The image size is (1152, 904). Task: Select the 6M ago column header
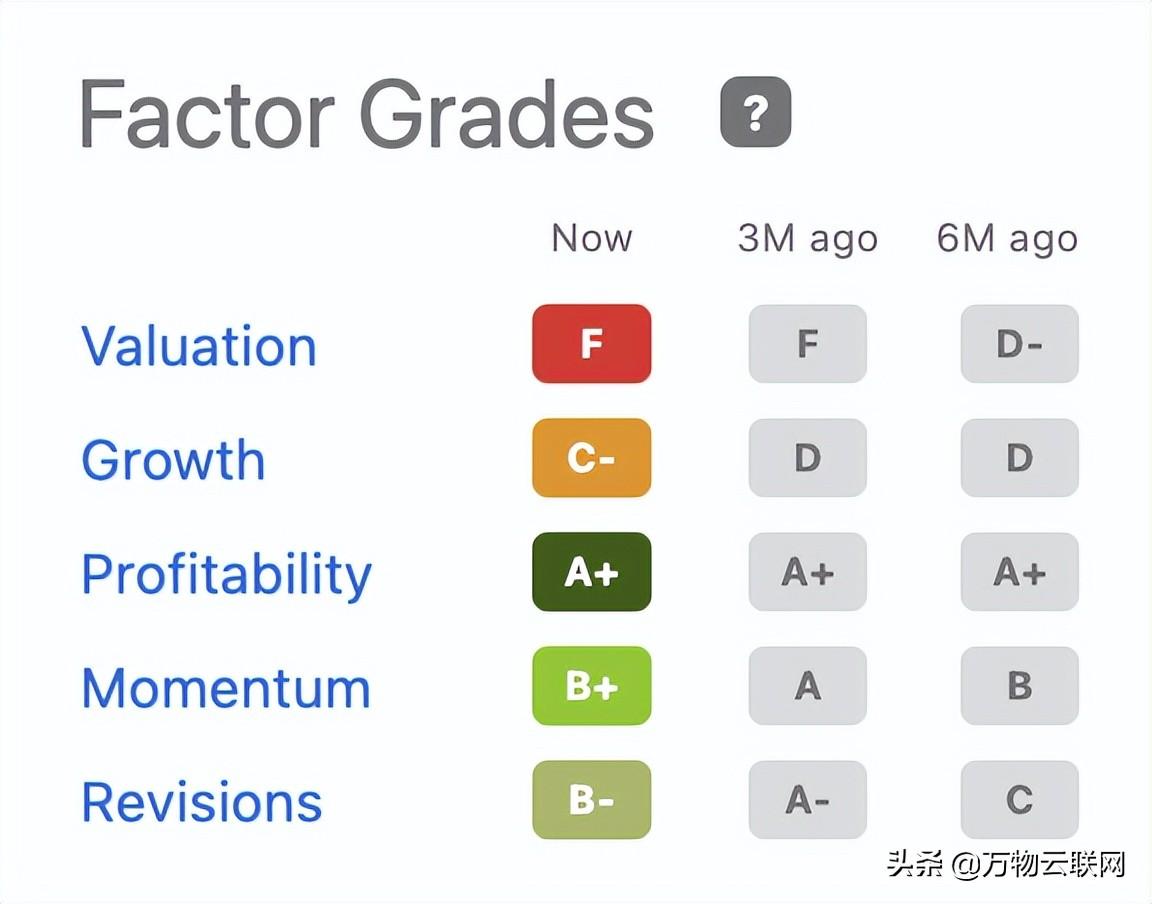click(1007, 240)
